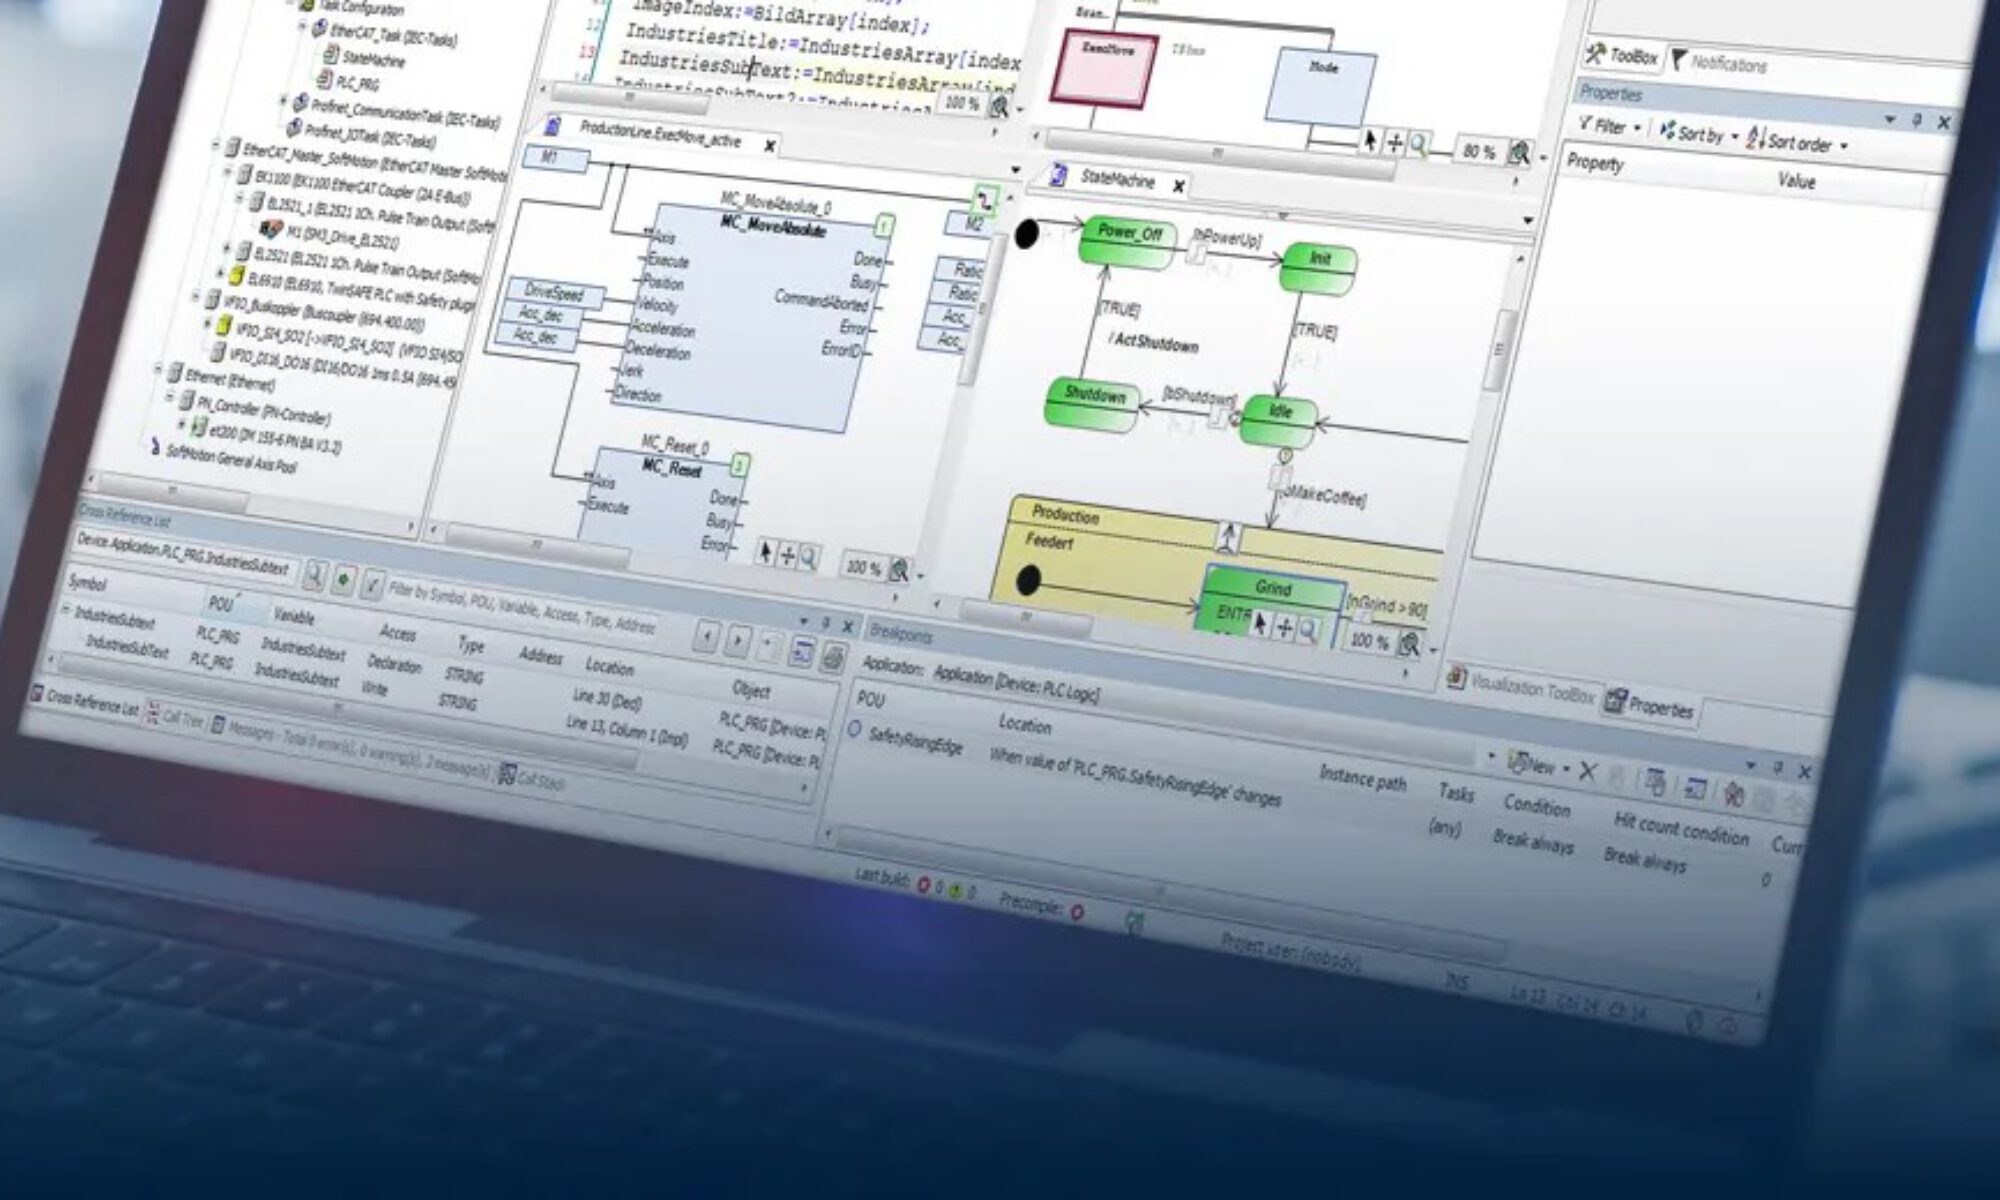
Task: Click zoom icon beside CFC editor 100 % field
Action: point(900,570)
